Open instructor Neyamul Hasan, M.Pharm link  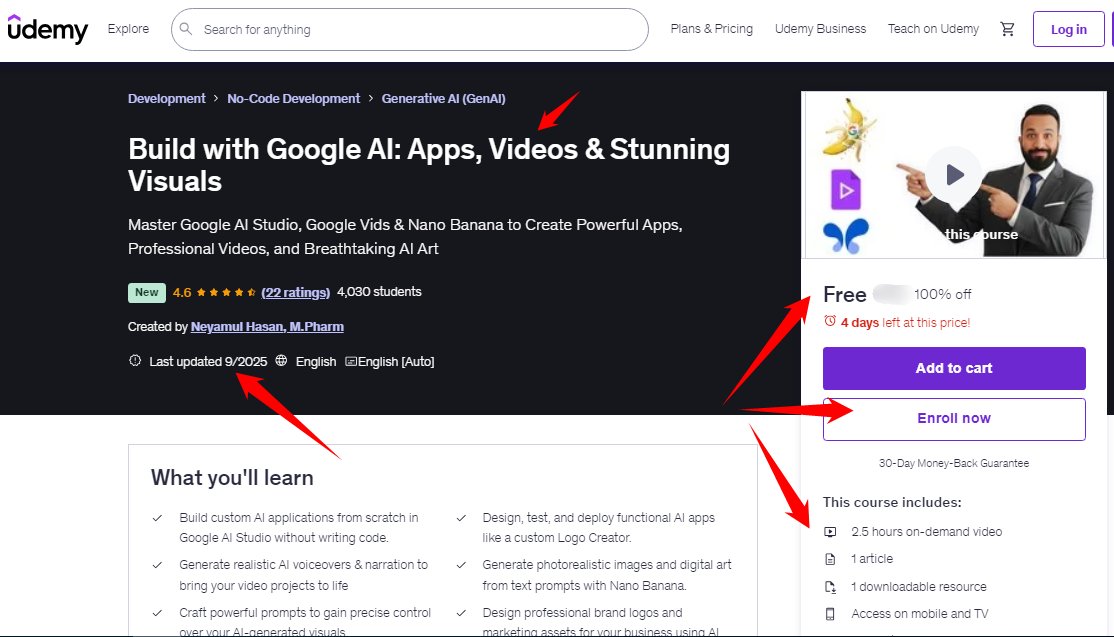[x=267, y=327]
